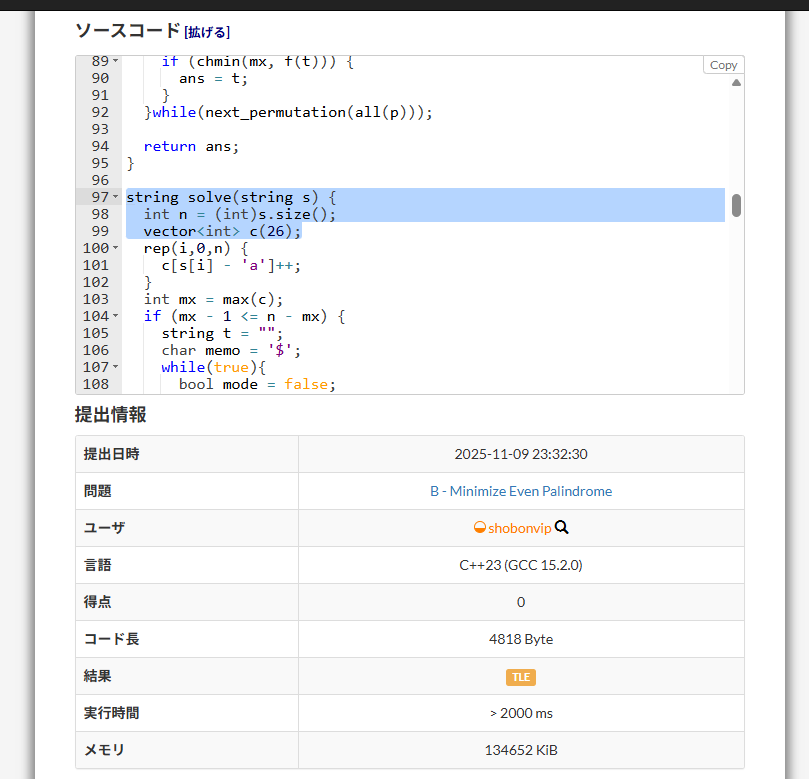This screenshot has height=779, width=809.
Task: Click the scroll-up arrow in code editor
Action: pos(736,83)
